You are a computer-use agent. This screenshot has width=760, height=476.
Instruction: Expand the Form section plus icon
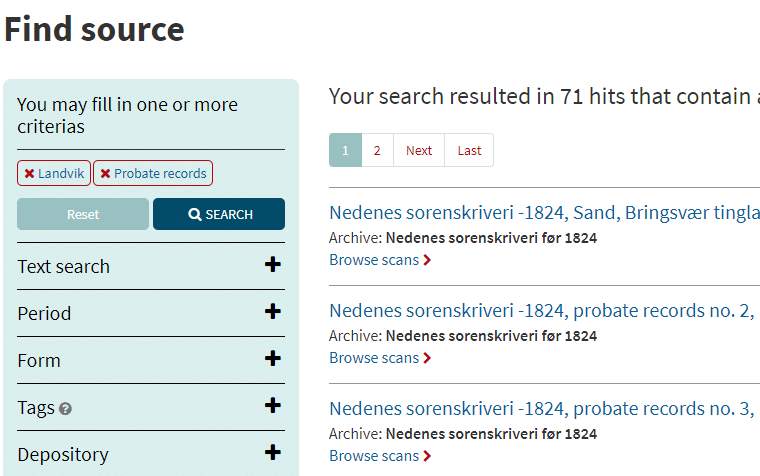272,359
